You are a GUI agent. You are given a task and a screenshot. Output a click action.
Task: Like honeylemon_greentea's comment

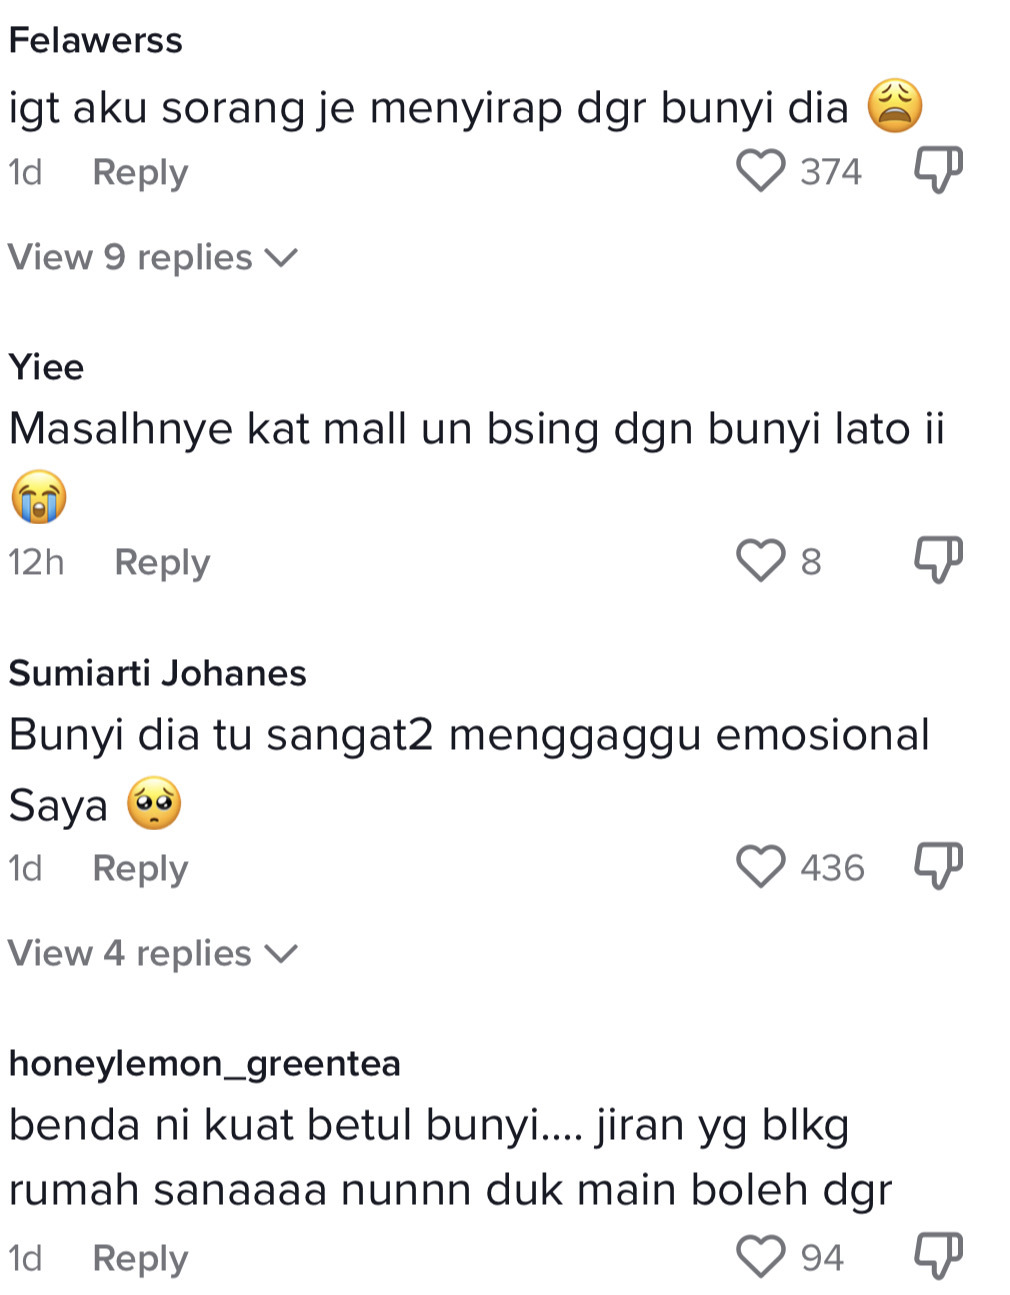[x=760, y=1257]
